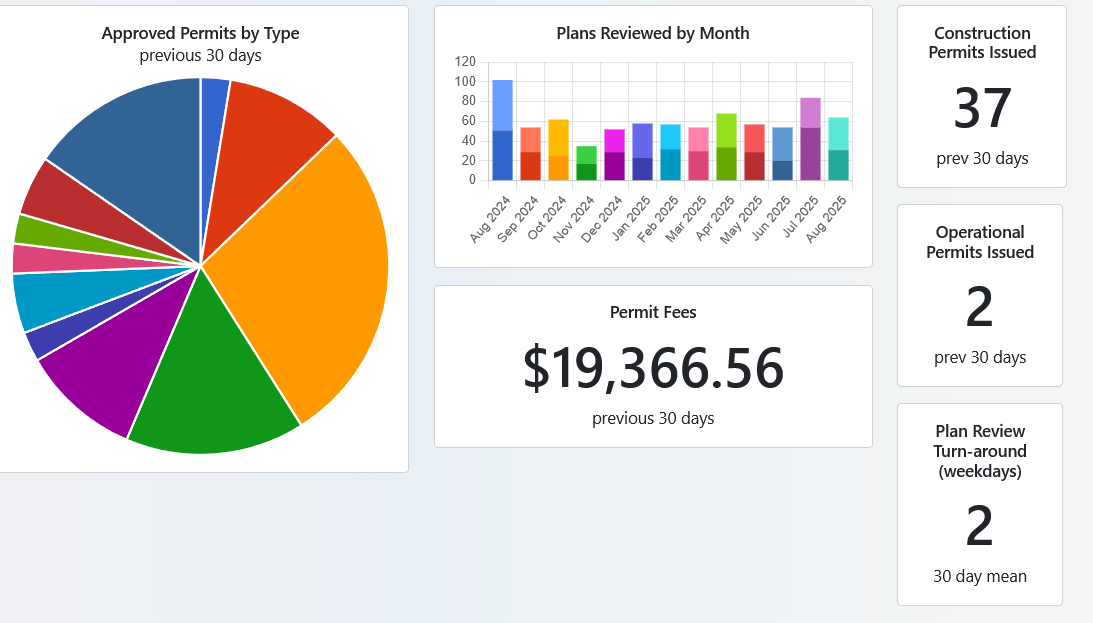Click the Approved Permits by Type heading
This screenshot has height=623, width=1093.
200,33
